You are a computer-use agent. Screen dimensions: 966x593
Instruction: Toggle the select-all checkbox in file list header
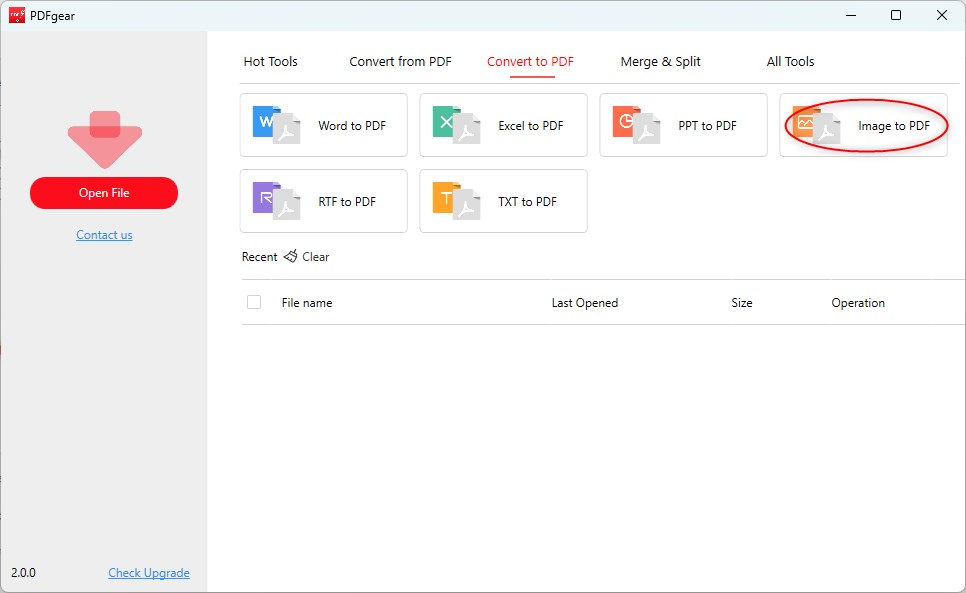[254, 302]
